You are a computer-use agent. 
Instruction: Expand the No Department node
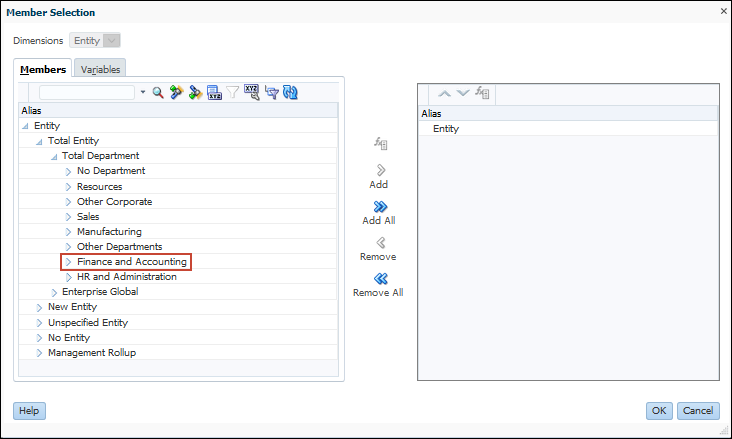(68, 171)
